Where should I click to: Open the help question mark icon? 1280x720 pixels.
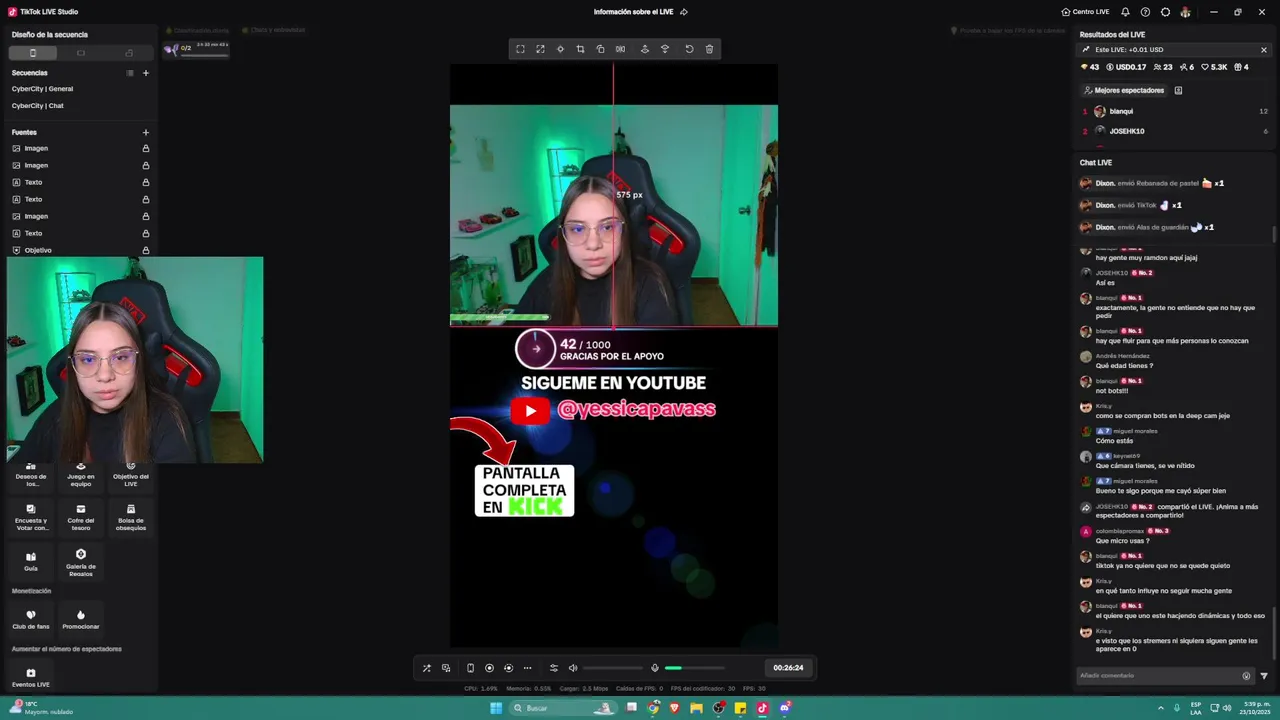click(x=1145, y=12)
